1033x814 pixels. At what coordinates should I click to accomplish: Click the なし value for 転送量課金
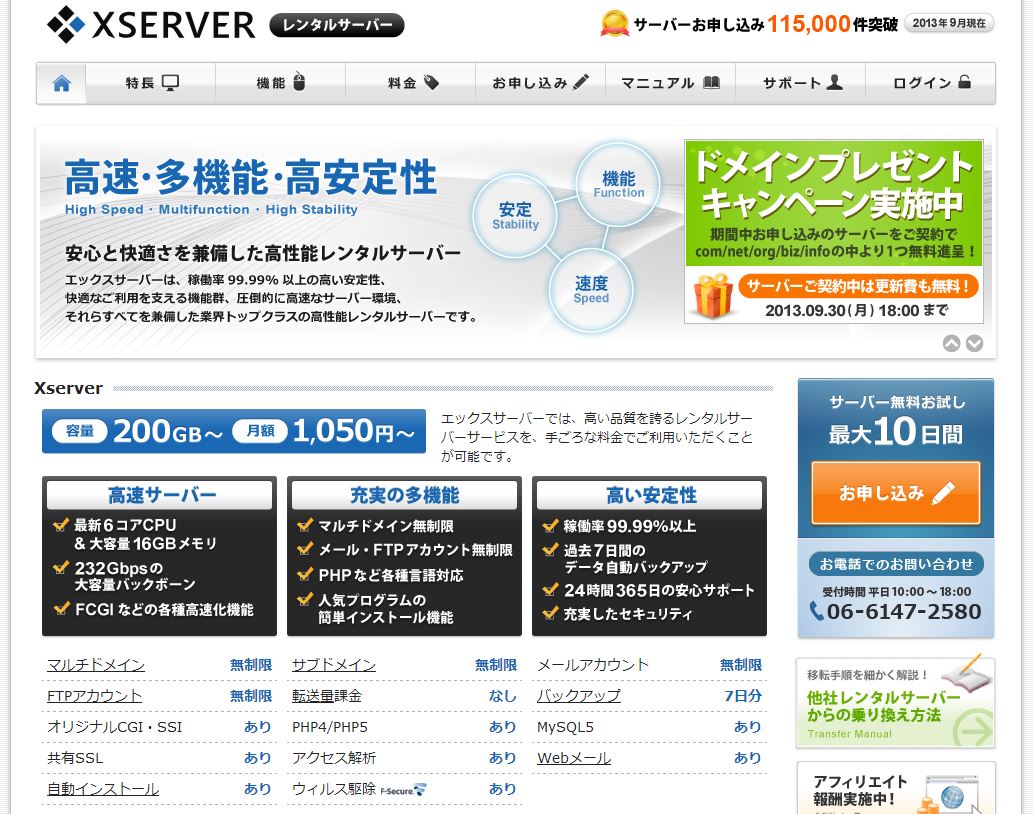point(503,696)
